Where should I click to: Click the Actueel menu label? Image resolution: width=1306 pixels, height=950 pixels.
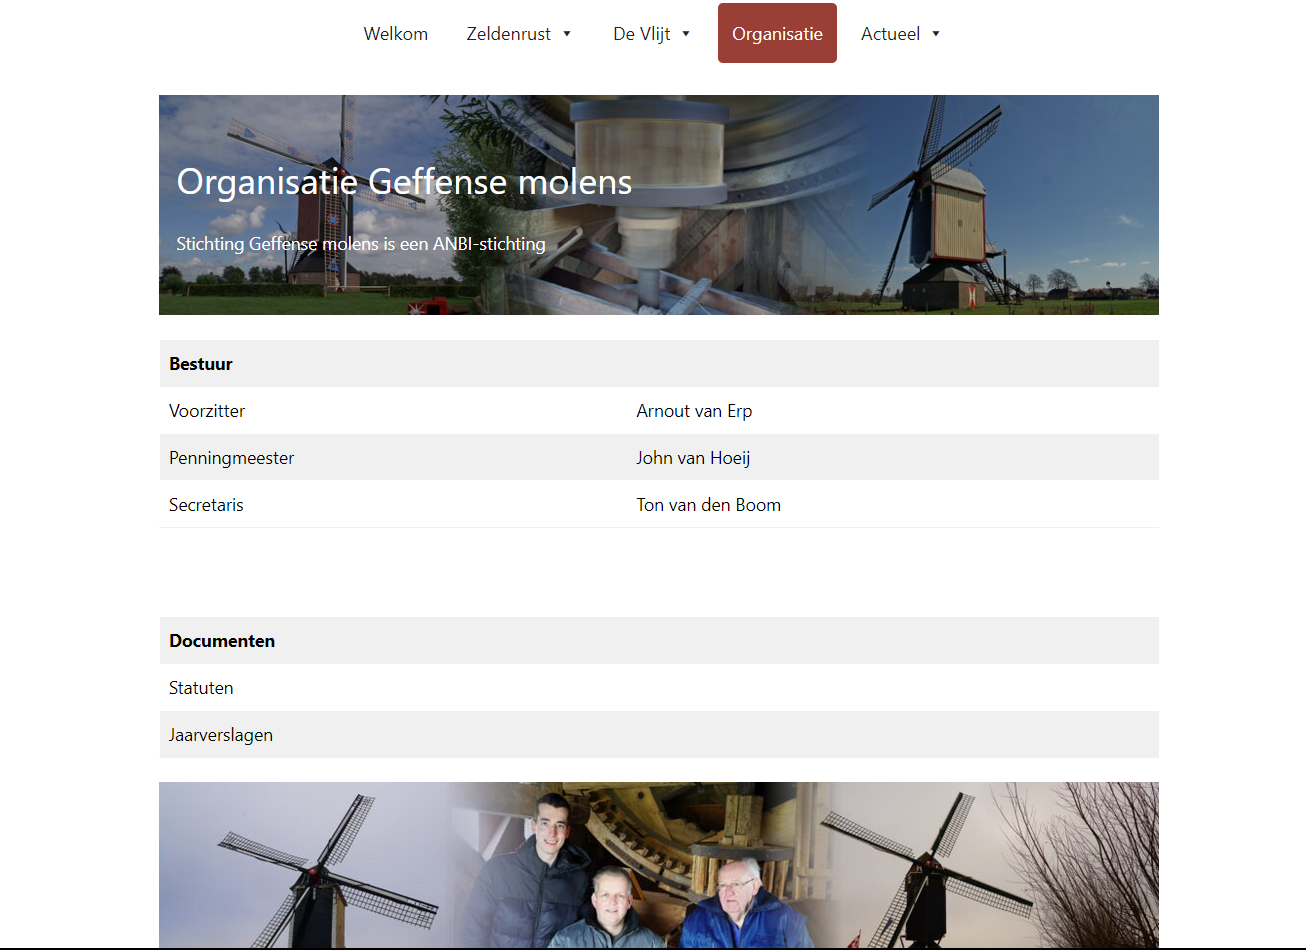(890, 34)
